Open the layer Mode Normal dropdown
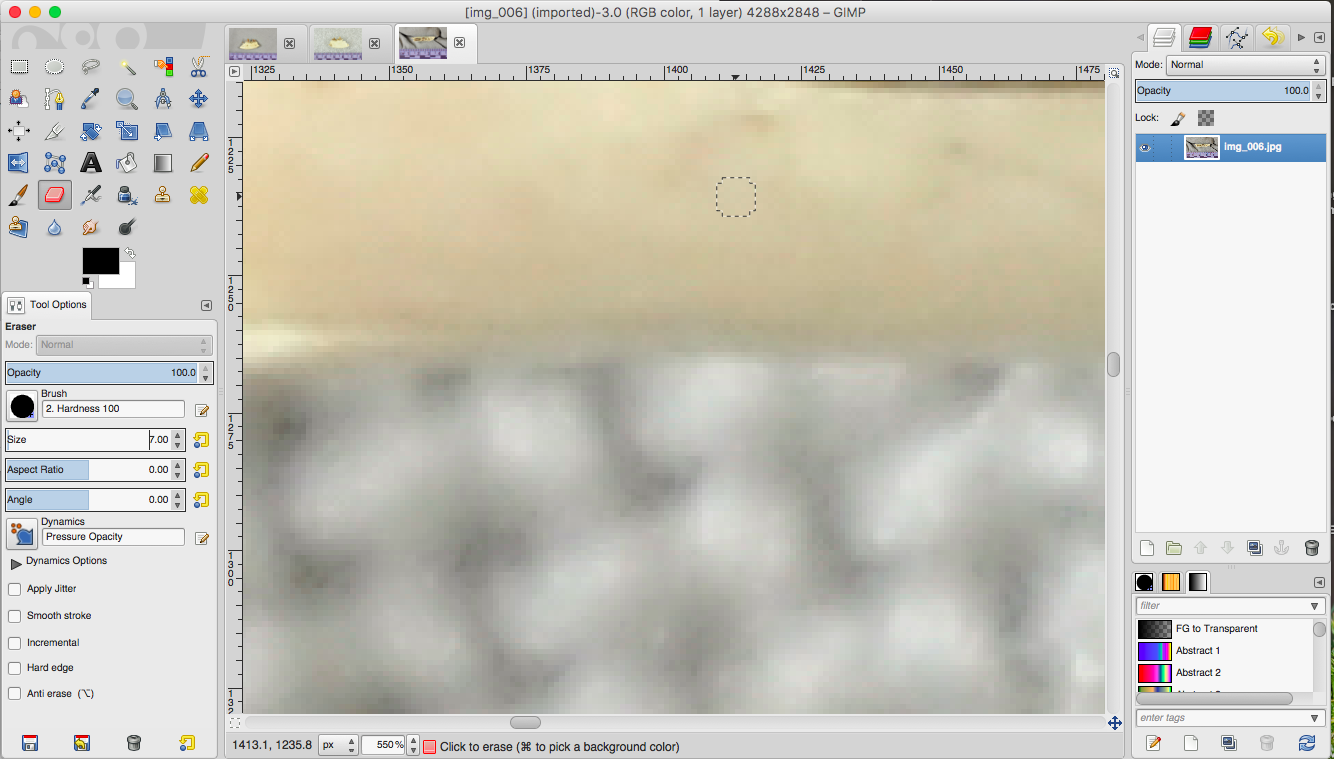 (x=1245, y=65)
